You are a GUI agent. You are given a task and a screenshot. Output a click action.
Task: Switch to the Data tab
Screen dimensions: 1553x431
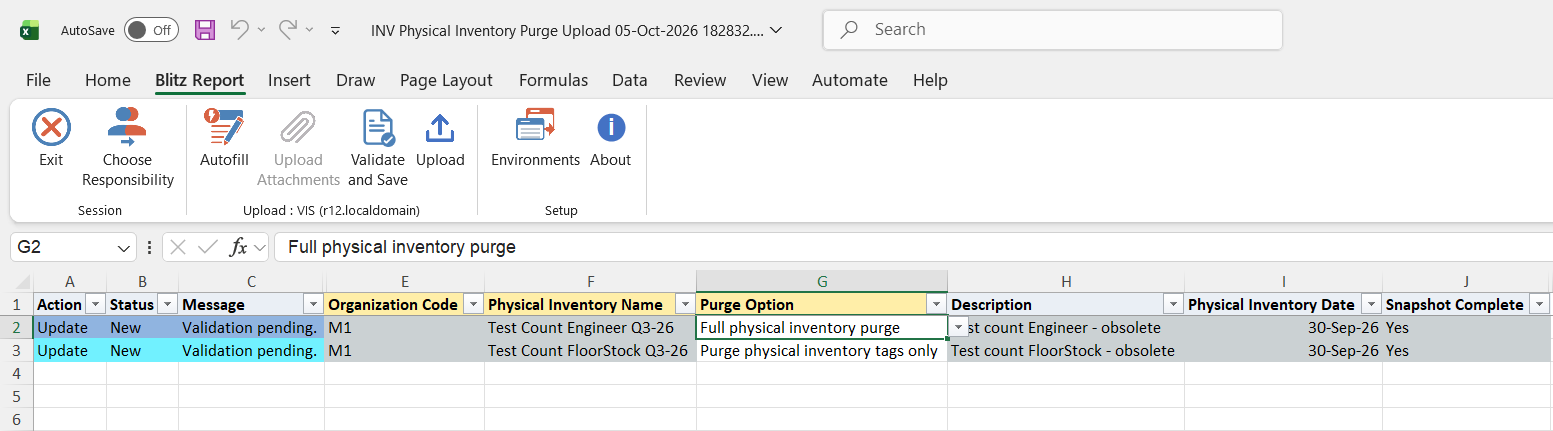pyautogui.click(x=630, y=80)
